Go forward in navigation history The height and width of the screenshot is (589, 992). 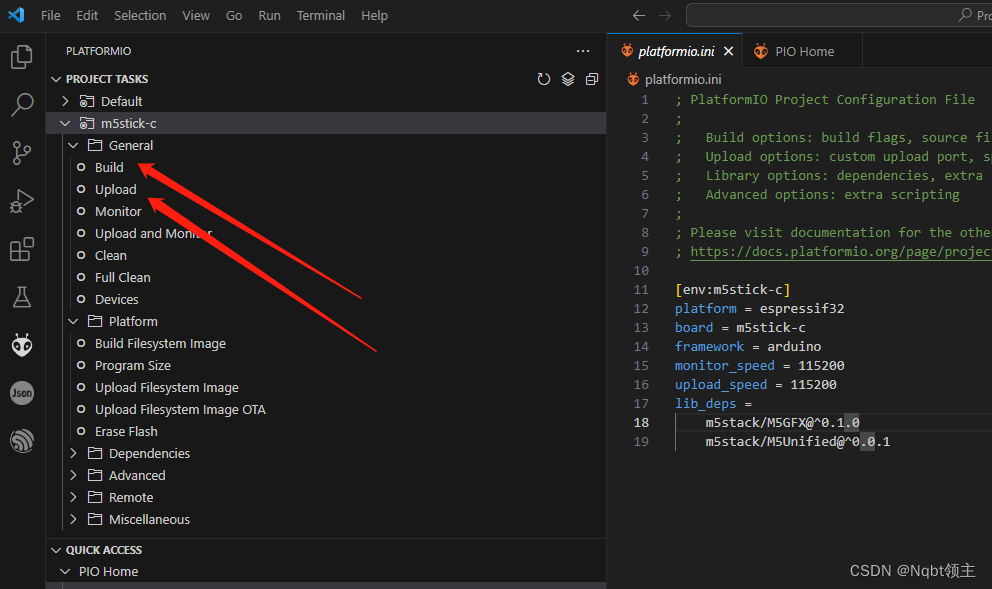[665, 15]
